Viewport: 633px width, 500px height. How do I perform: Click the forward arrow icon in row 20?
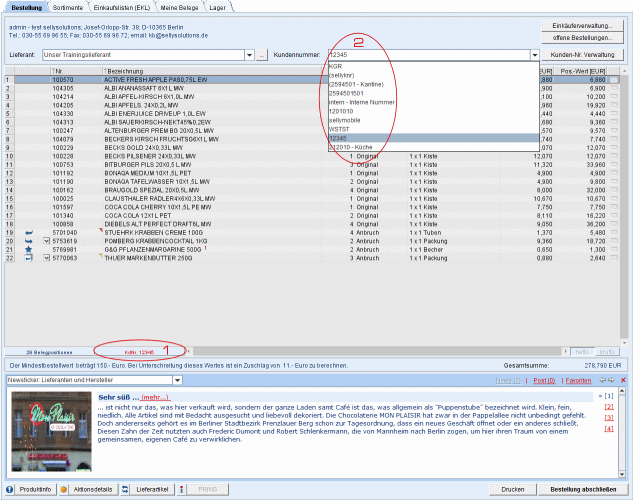29,241
